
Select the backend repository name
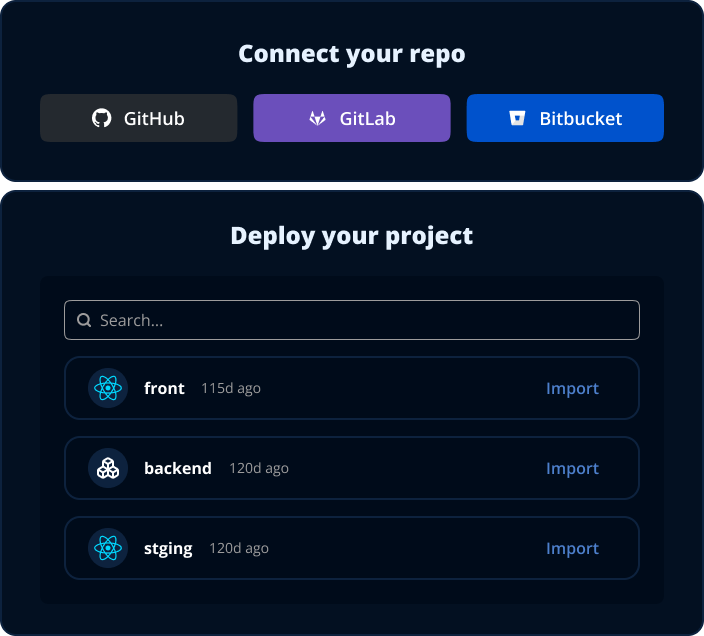178,468
